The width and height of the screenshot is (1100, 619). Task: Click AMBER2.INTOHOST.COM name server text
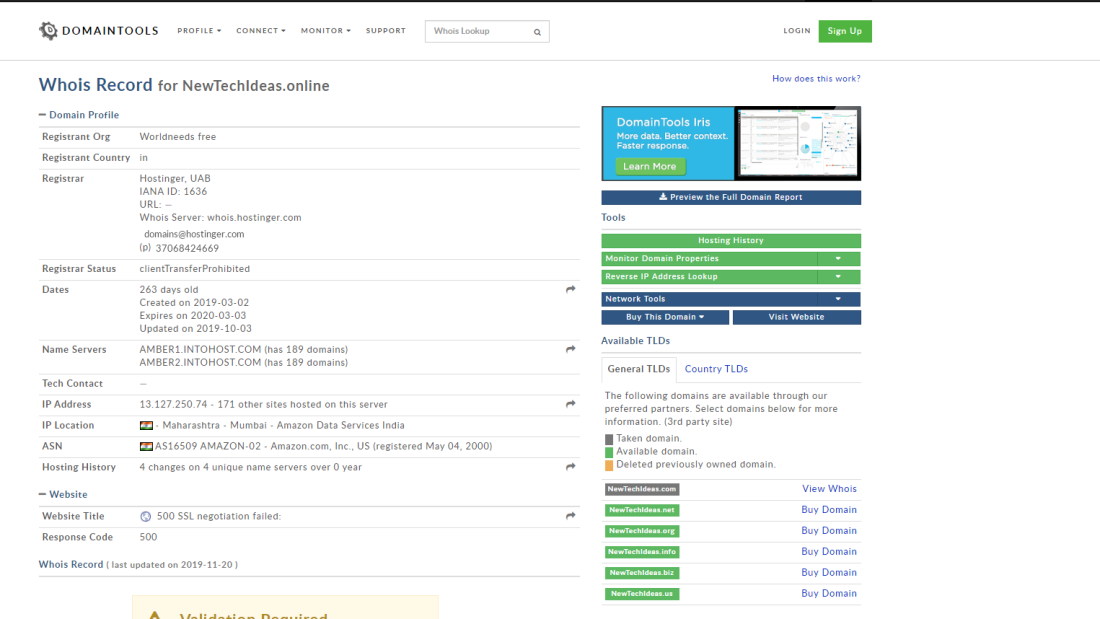tap(200, 363)
